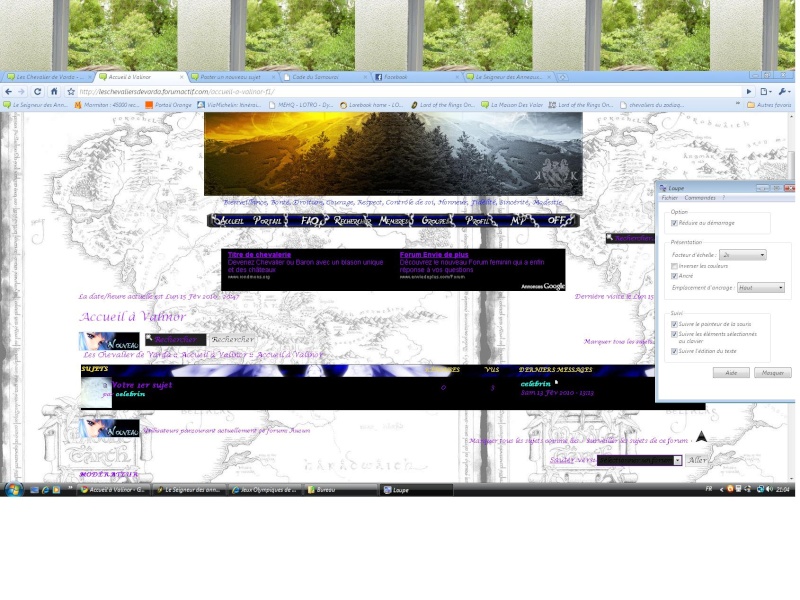Toggle Suivre les éléments sélectionnés au clavier
Image resolution: width=800 pixels, height=600 pixels.
coord(674,334)
